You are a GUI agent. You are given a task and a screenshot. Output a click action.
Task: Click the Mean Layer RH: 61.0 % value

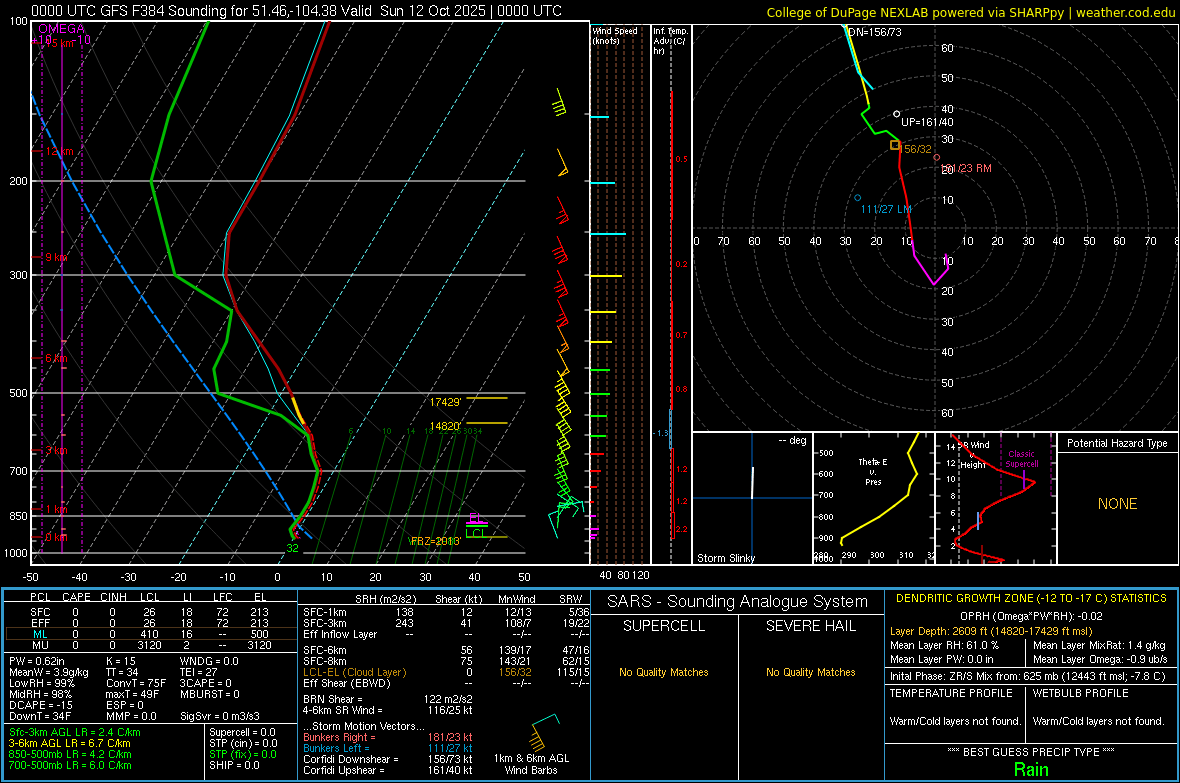pos(944,645)
